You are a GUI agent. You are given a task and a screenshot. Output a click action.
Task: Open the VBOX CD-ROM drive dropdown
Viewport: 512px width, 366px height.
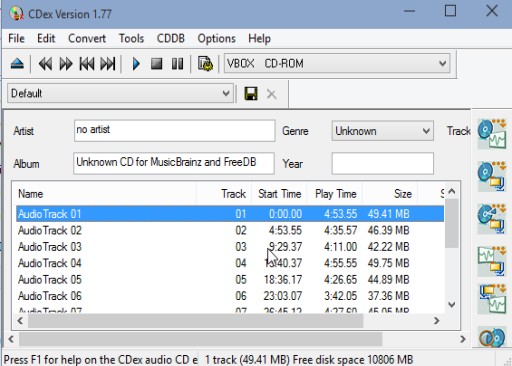click(337, 63)
